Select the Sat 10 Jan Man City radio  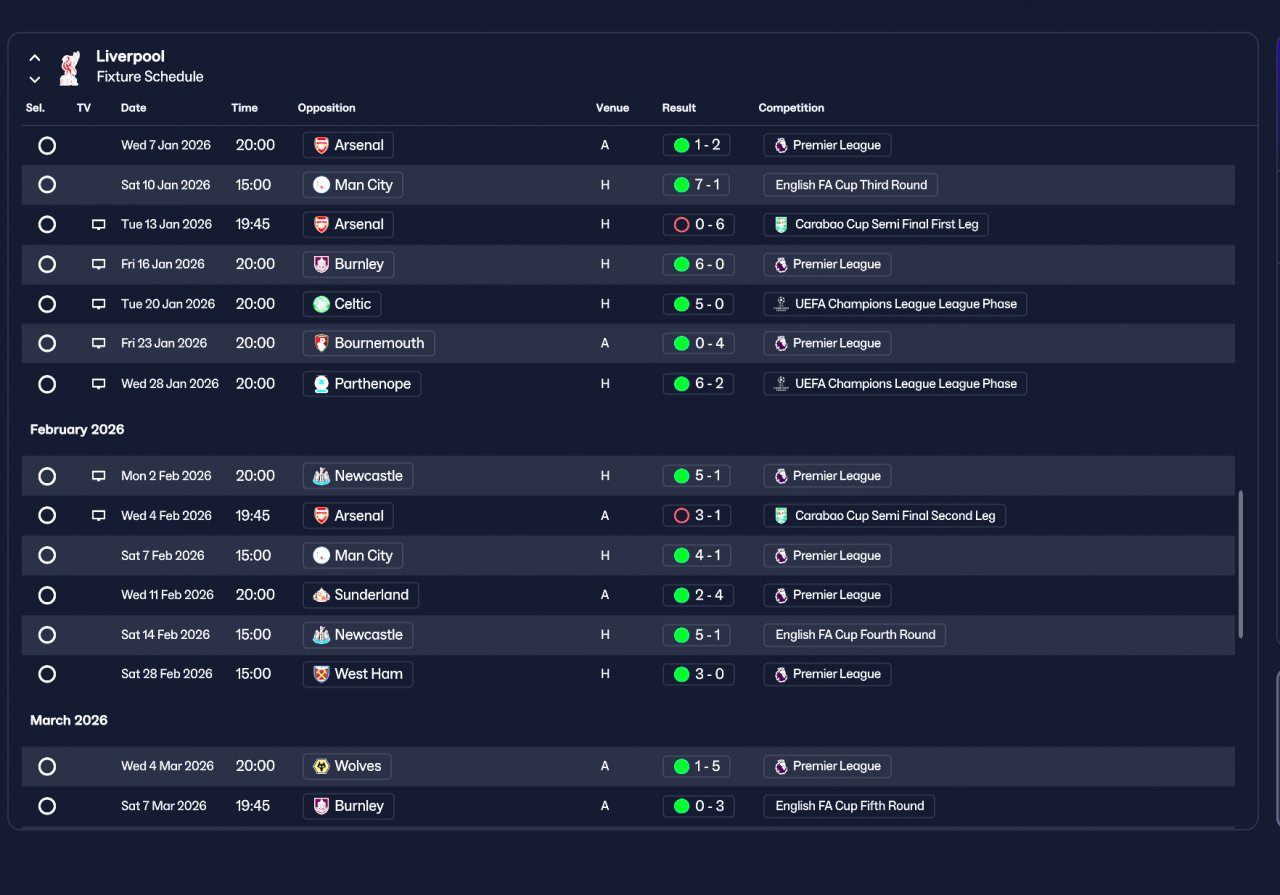click(47, 185)
